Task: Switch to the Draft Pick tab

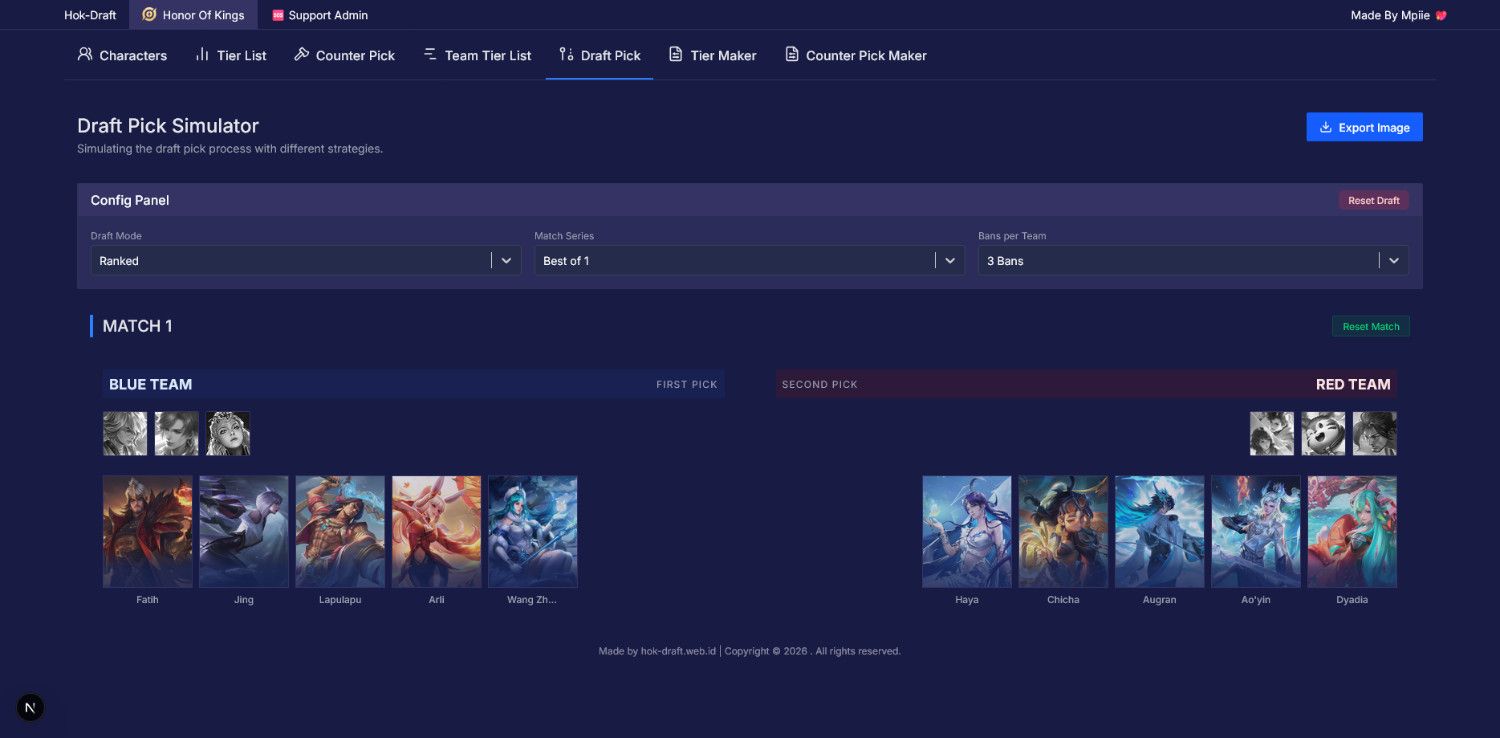Action: pos(600,55)
